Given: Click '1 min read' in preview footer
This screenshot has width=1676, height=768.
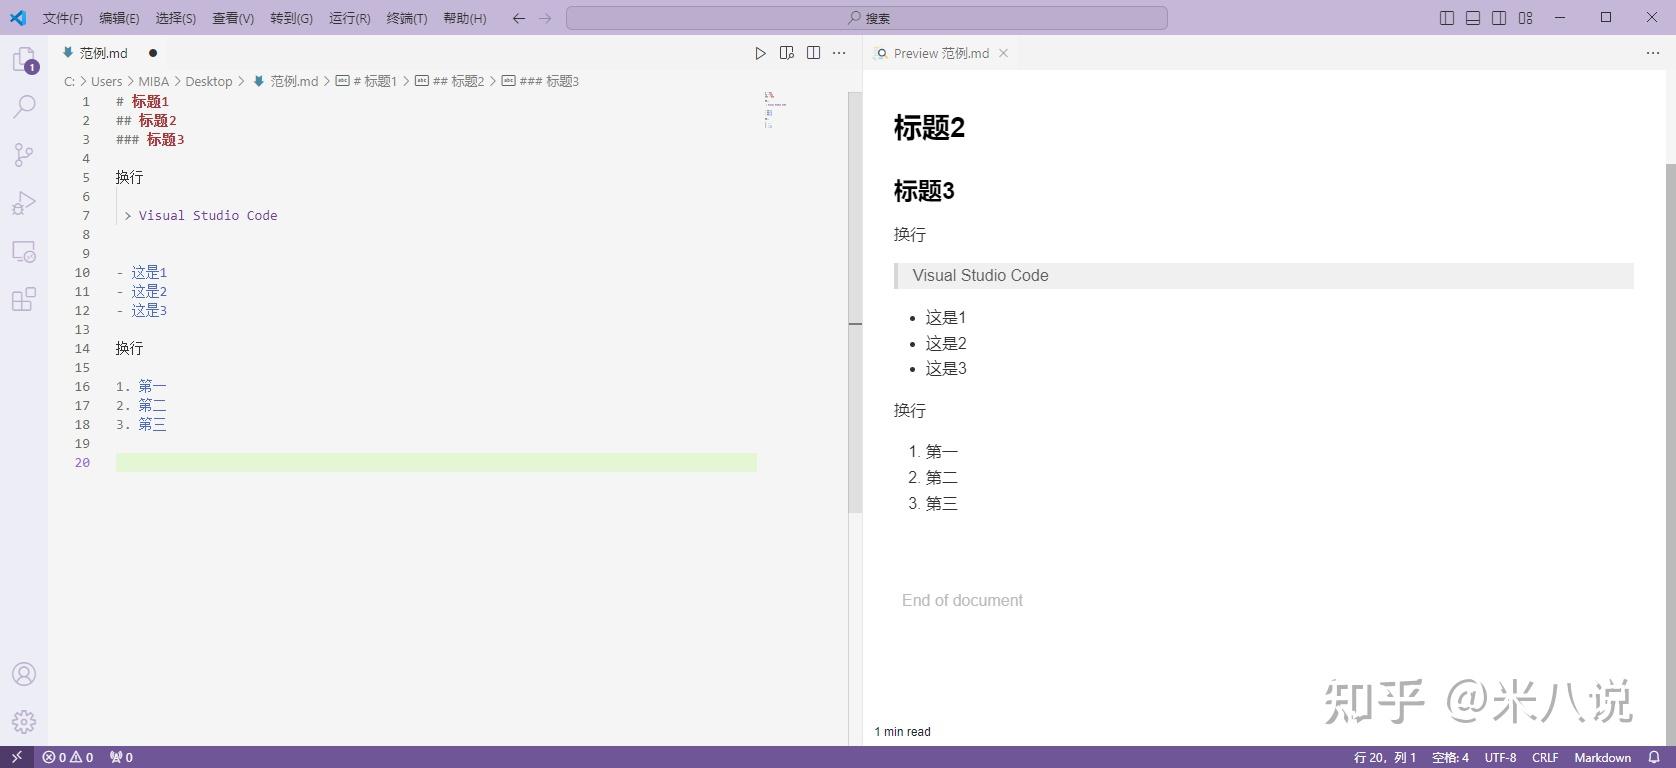Looking at the screenshot, I should pyautogui.click(x=902, y=732).
